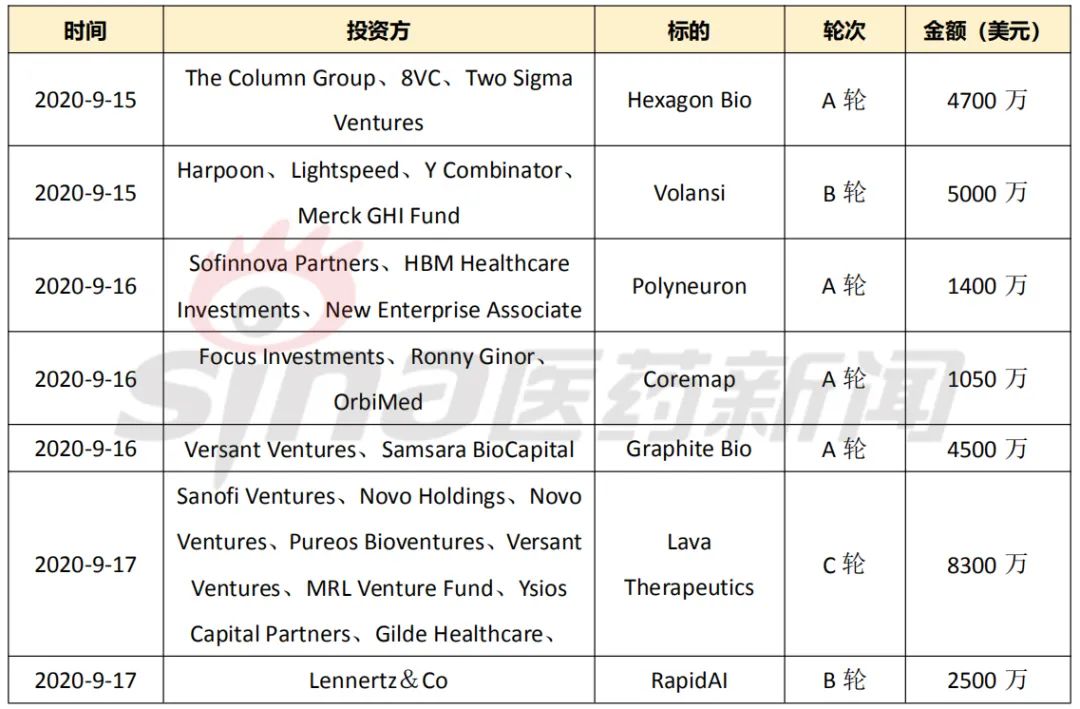Select the Hexagon Bio cell
1080x709 pixels.
point(689,100)
